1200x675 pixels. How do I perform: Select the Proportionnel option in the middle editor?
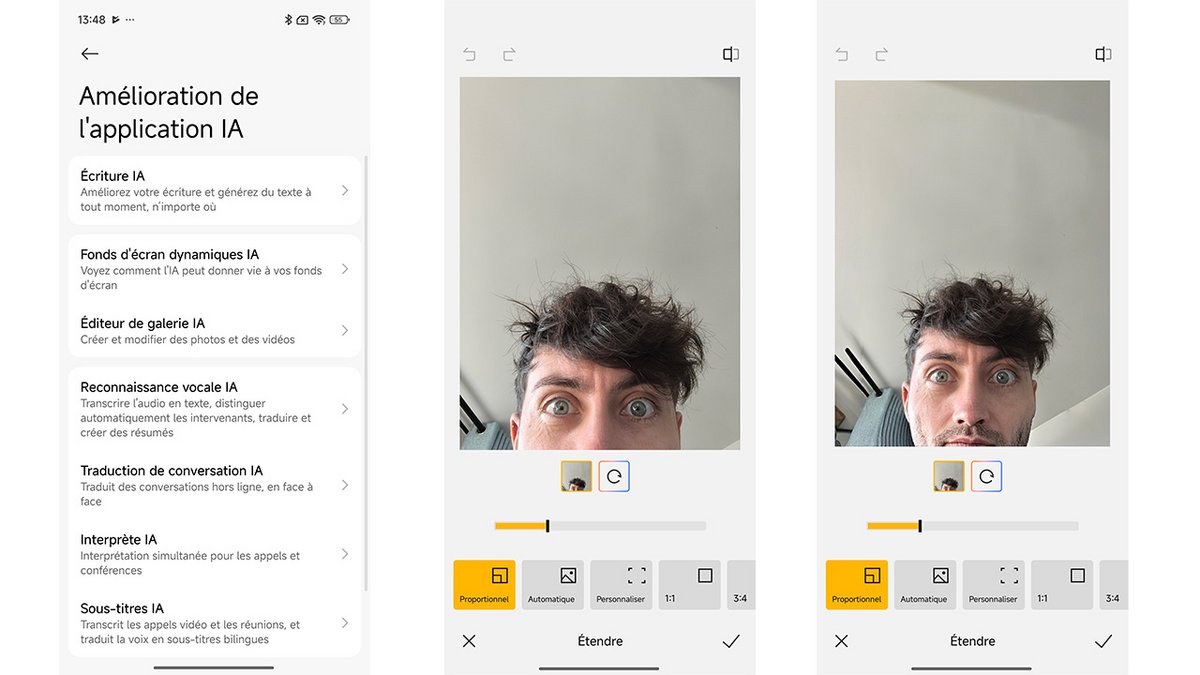484,585
